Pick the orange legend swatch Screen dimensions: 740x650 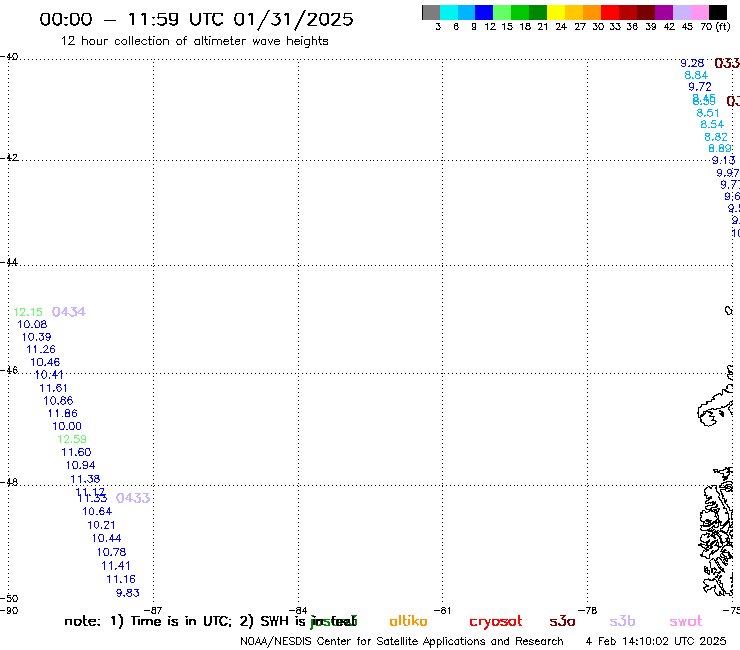coord(591,12)
